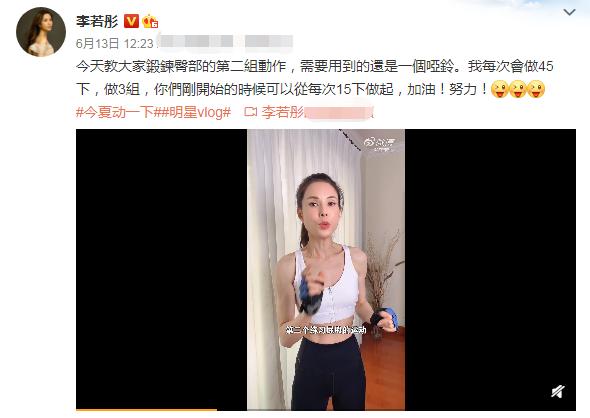Unmute the video with speaker icon
590x418 pixels.
[x=558, y=391]
